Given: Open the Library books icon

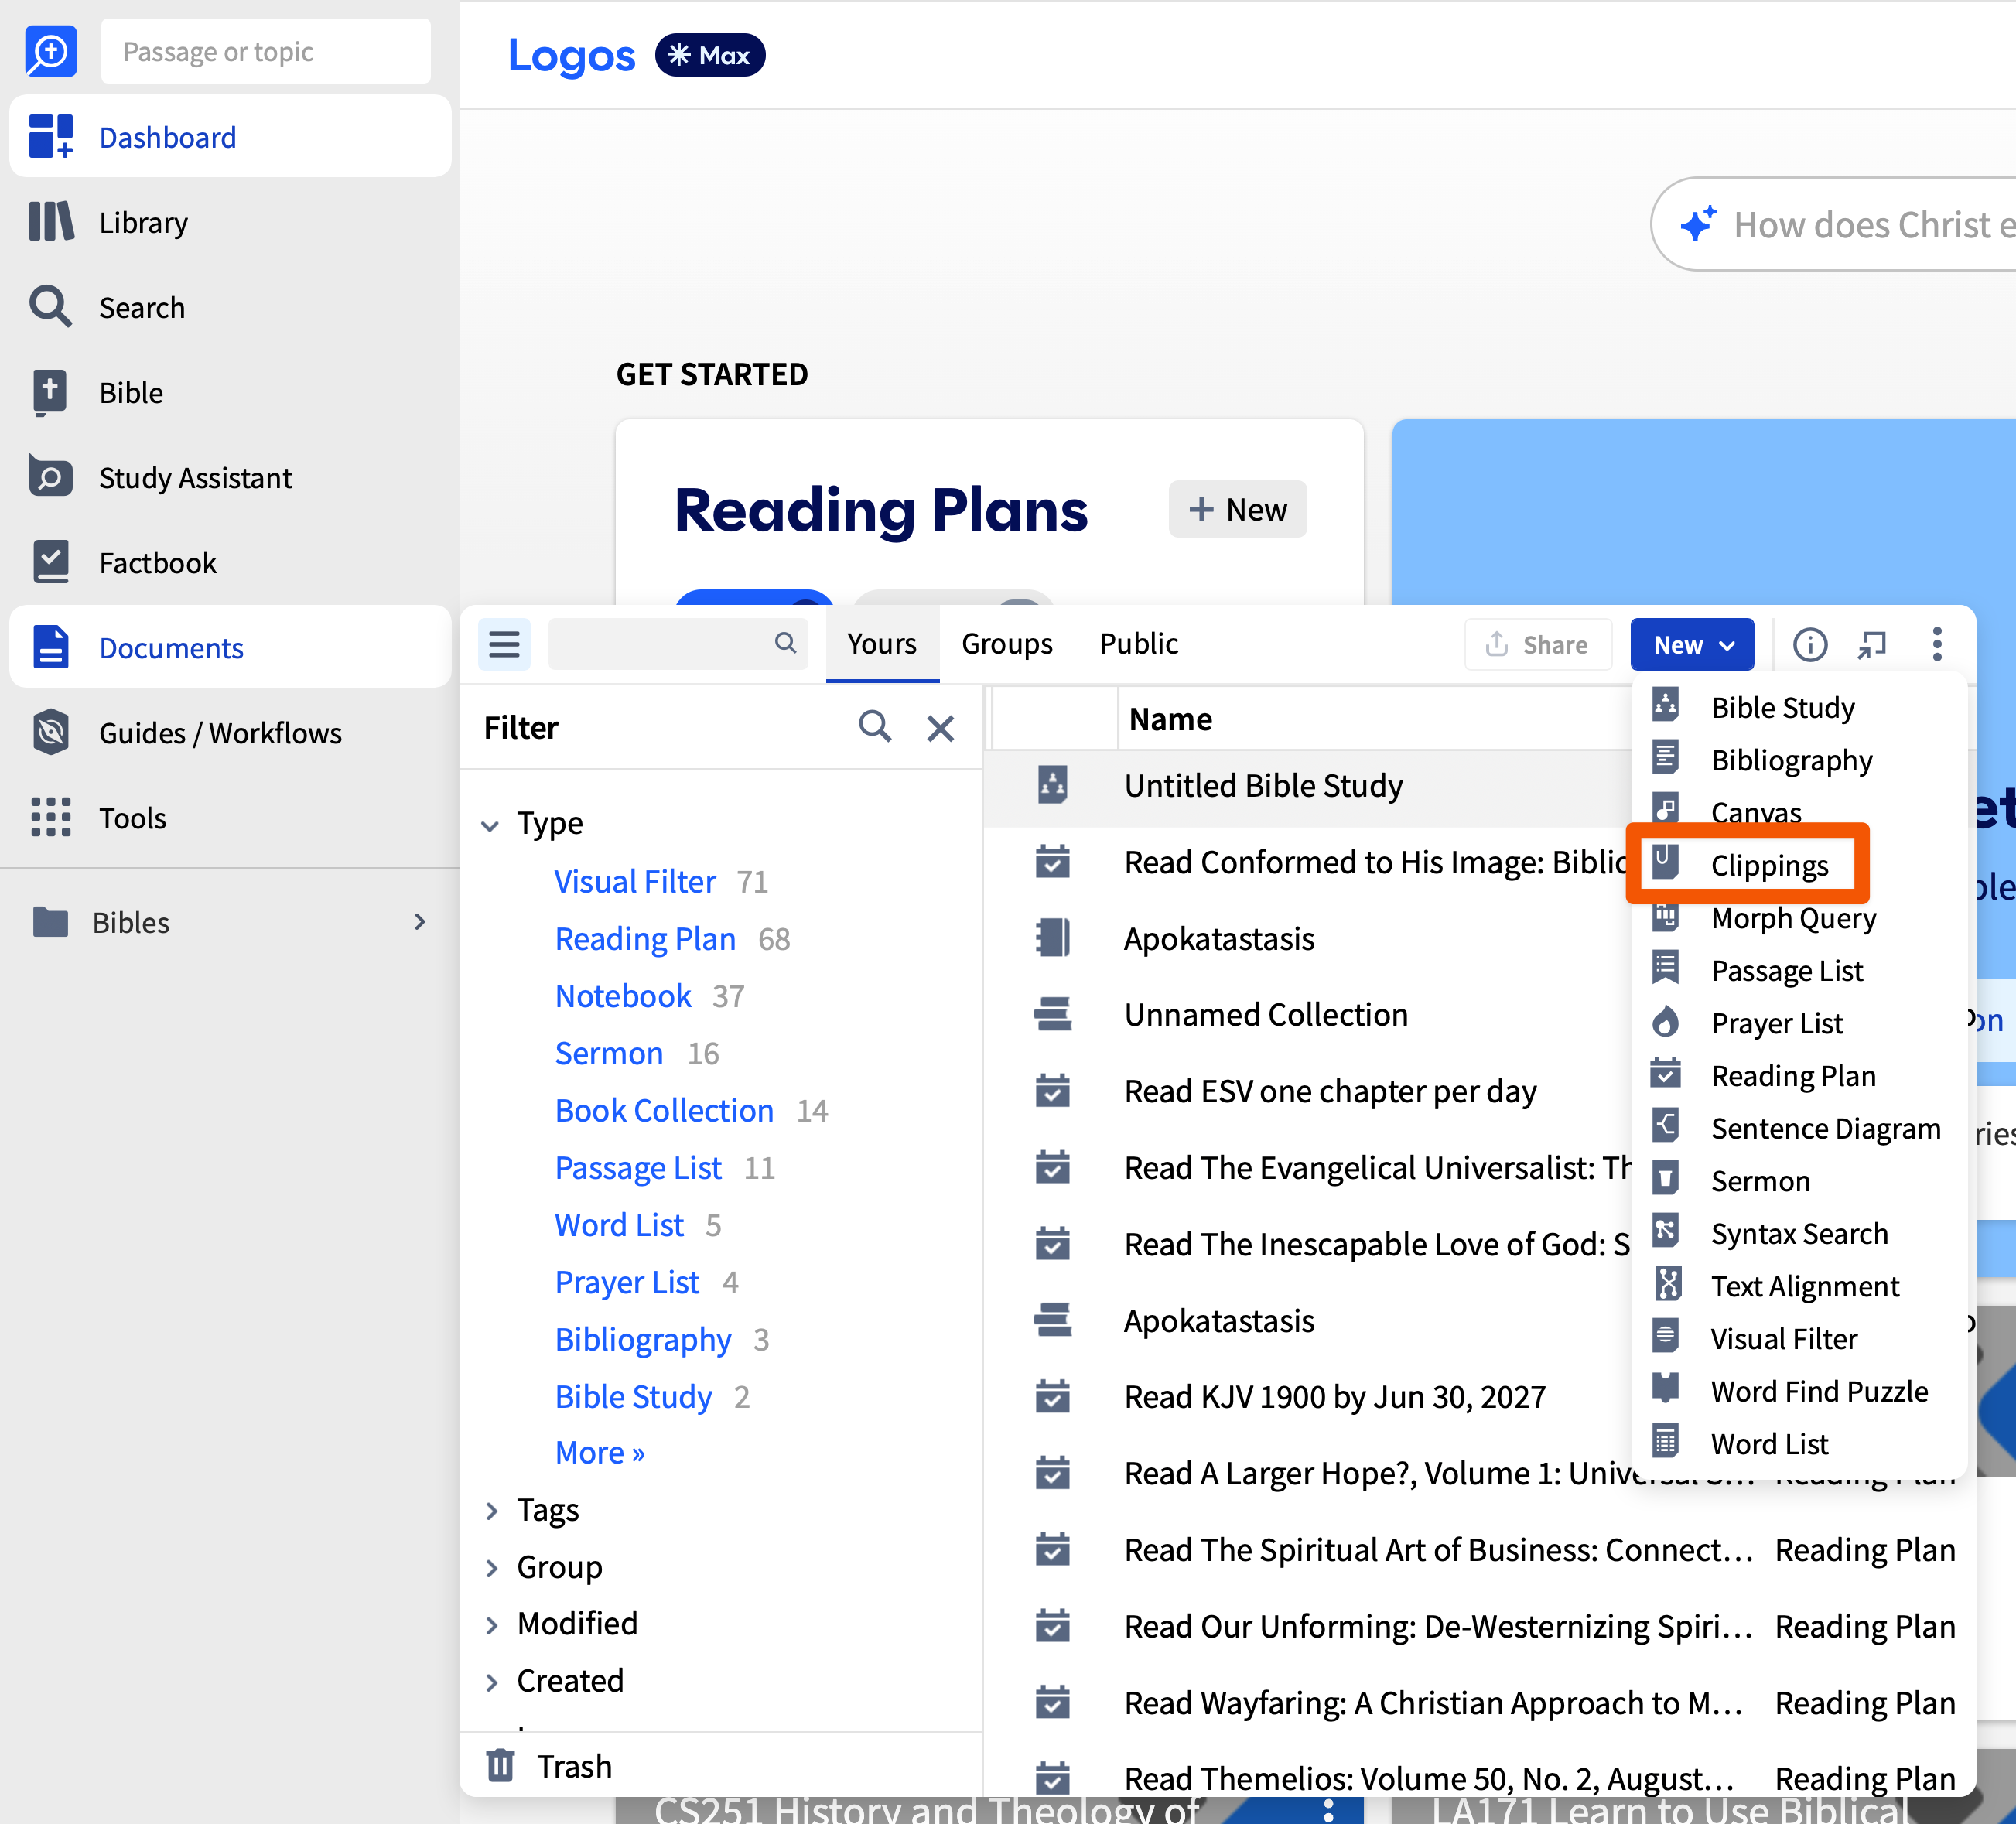Looking at the screenshot, I should [x=51, y=221].
